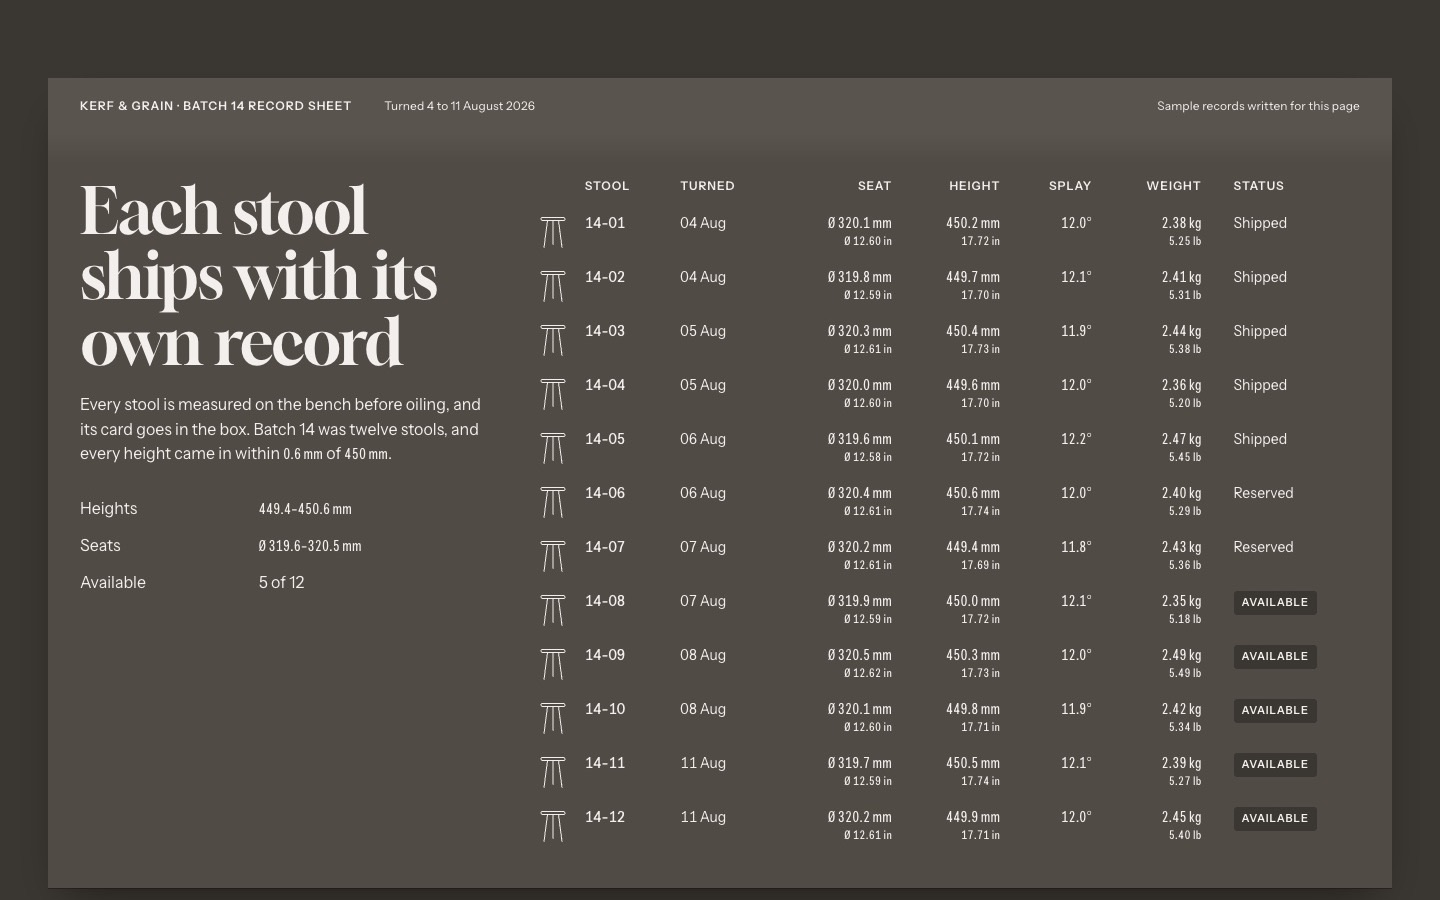Select the SPLAY column header

1070,186
